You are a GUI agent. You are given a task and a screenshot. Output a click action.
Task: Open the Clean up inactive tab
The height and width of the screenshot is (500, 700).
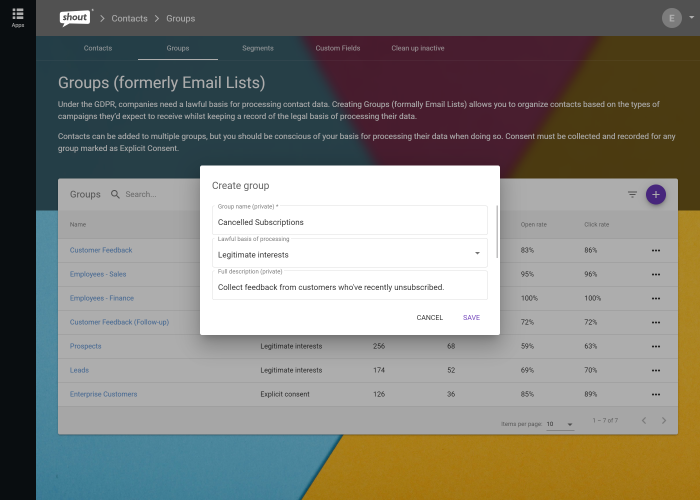pyautogui.click(x=418, y=48)
